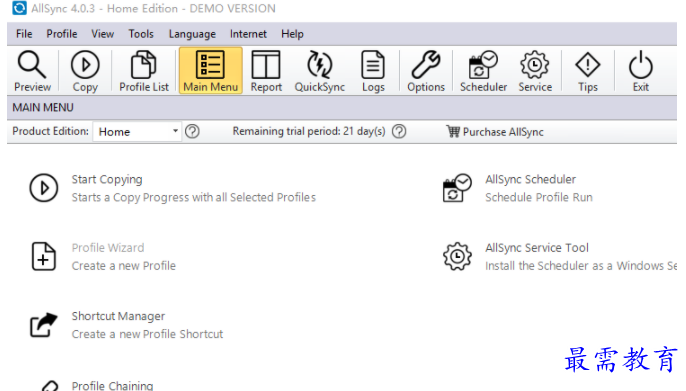Open the File menu
The image size is (686, 391).
click(x=24, y=34)
